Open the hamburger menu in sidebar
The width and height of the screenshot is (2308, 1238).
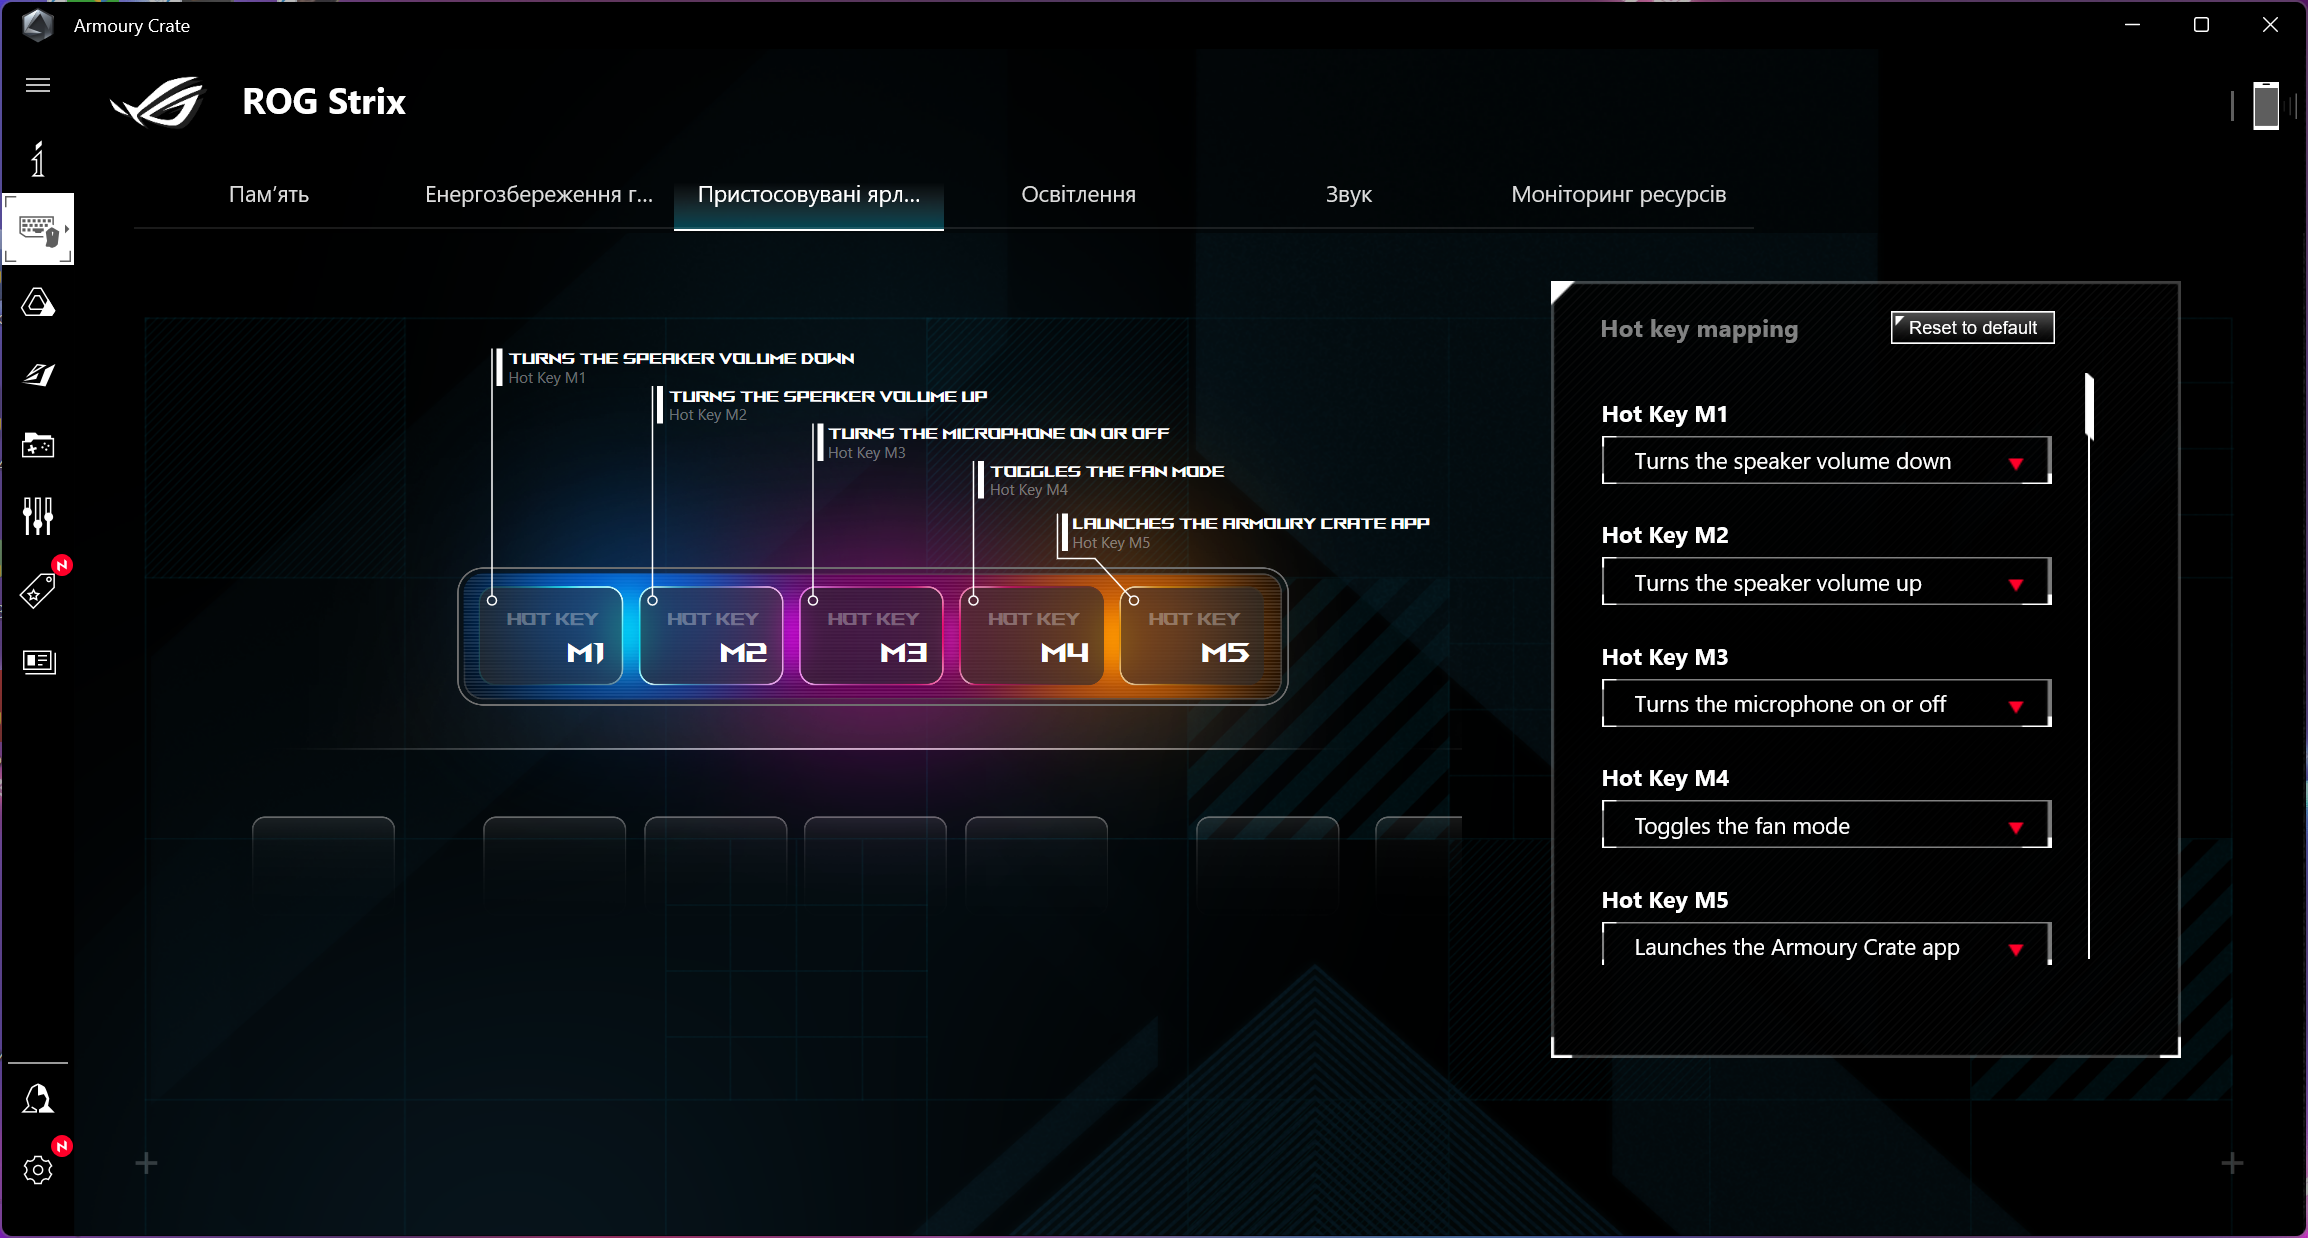(x=38, y=85)
